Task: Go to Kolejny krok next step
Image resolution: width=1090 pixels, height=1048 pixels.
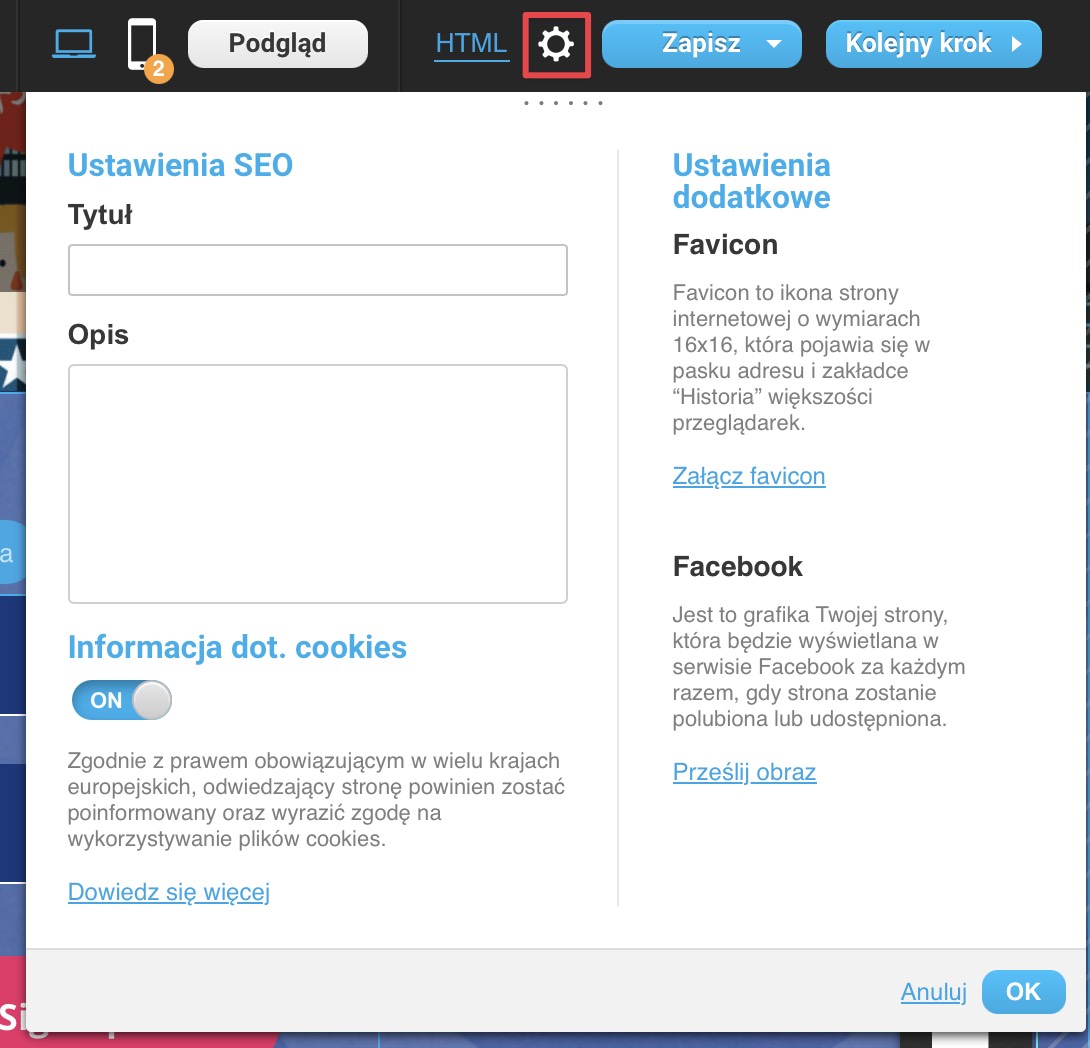Action: click(x=934, y=44)
